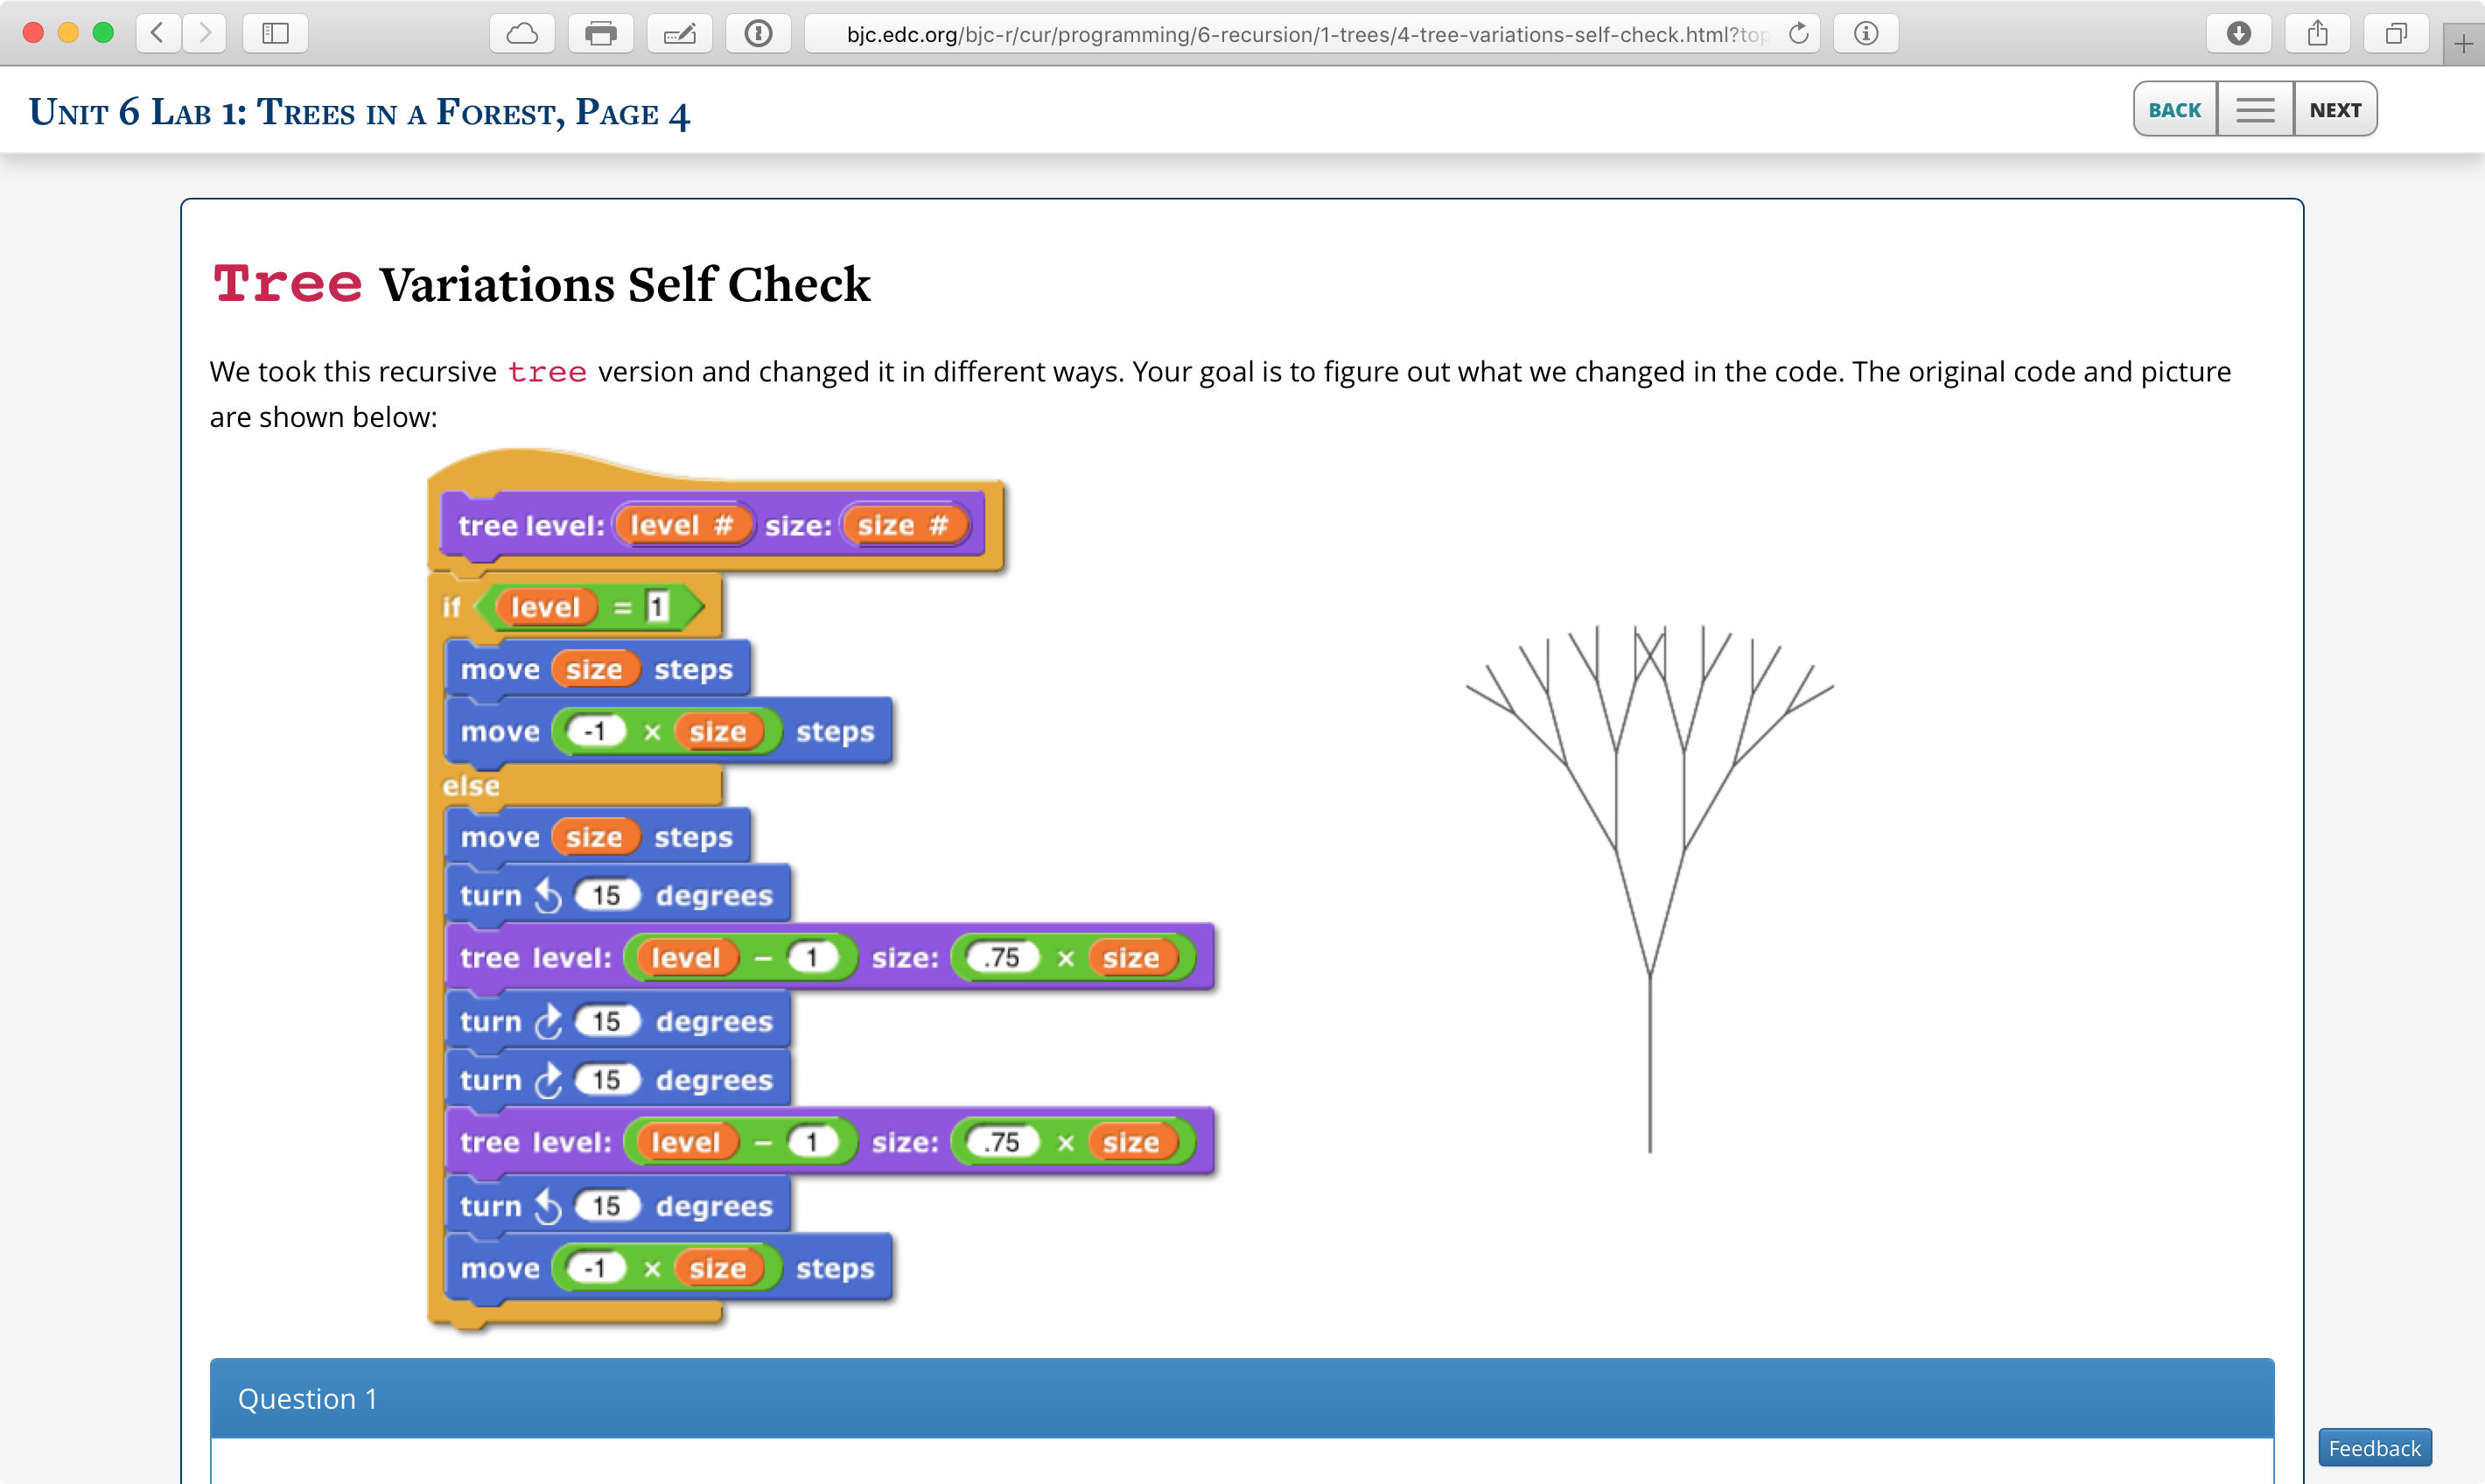Open the page markup/annotate icon
The image size is (2485, 1484).
click(x=679, y=33)
